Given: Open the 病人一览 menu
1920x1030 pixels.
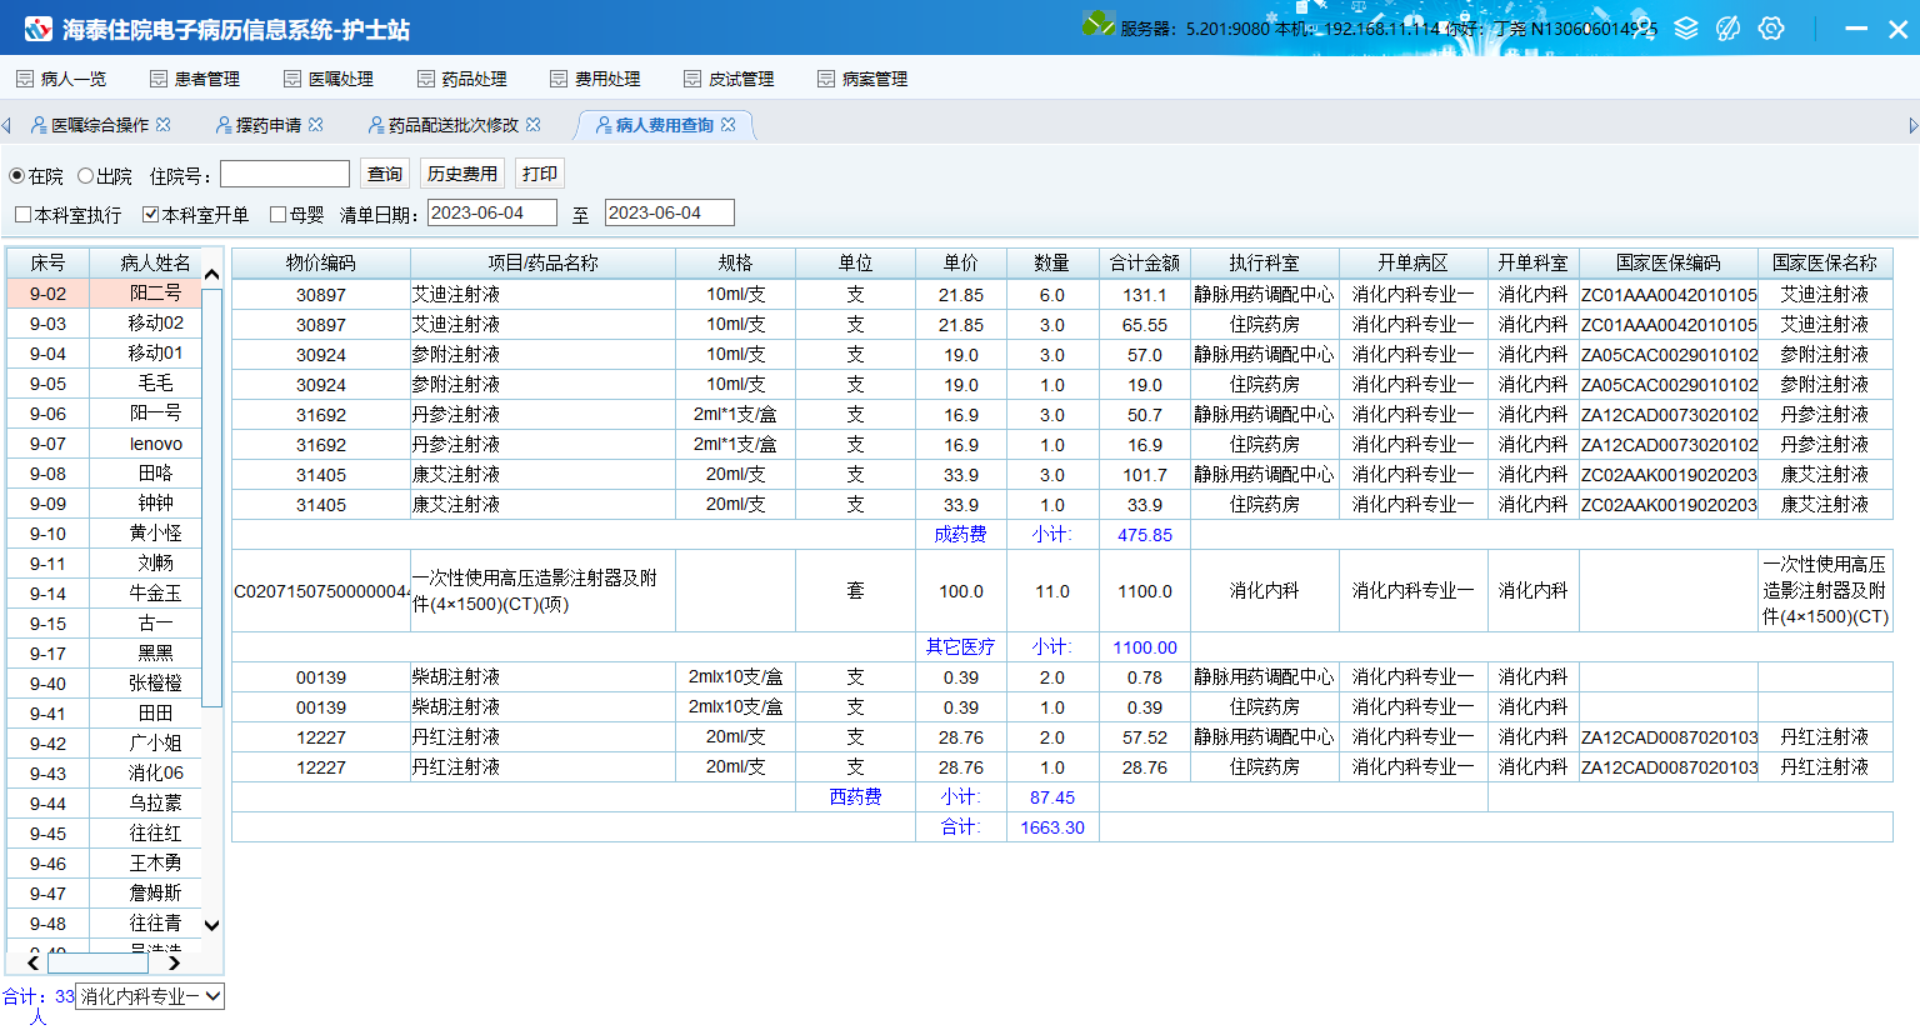Looking at the screenshot, I should pyautogui.click(x=61, y=79).
